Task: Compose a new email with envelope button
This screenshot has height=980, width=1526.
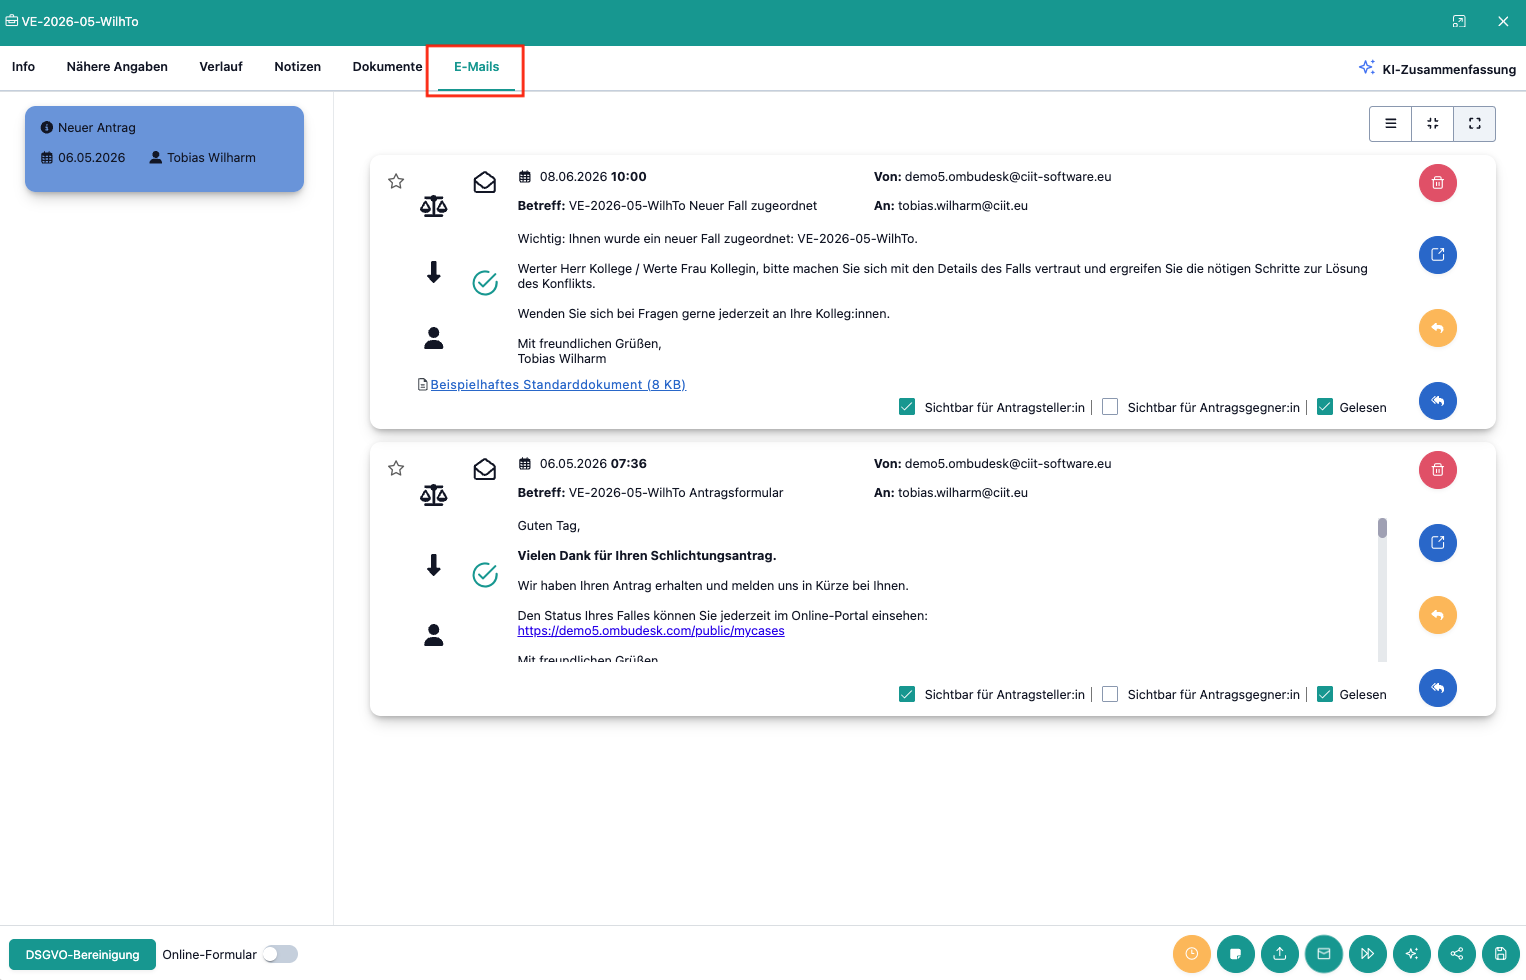Action: [1323, 954]
